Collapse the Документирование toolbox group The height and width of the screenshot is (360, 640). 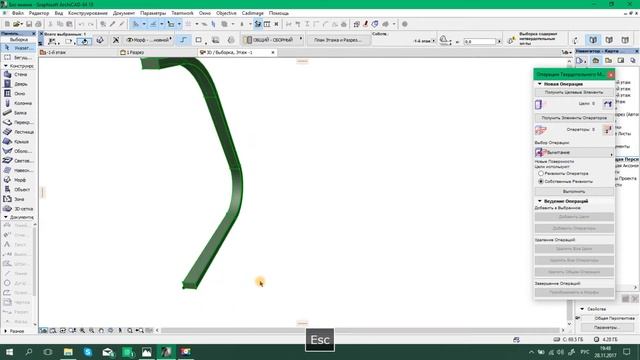click(x=6, y=217)
